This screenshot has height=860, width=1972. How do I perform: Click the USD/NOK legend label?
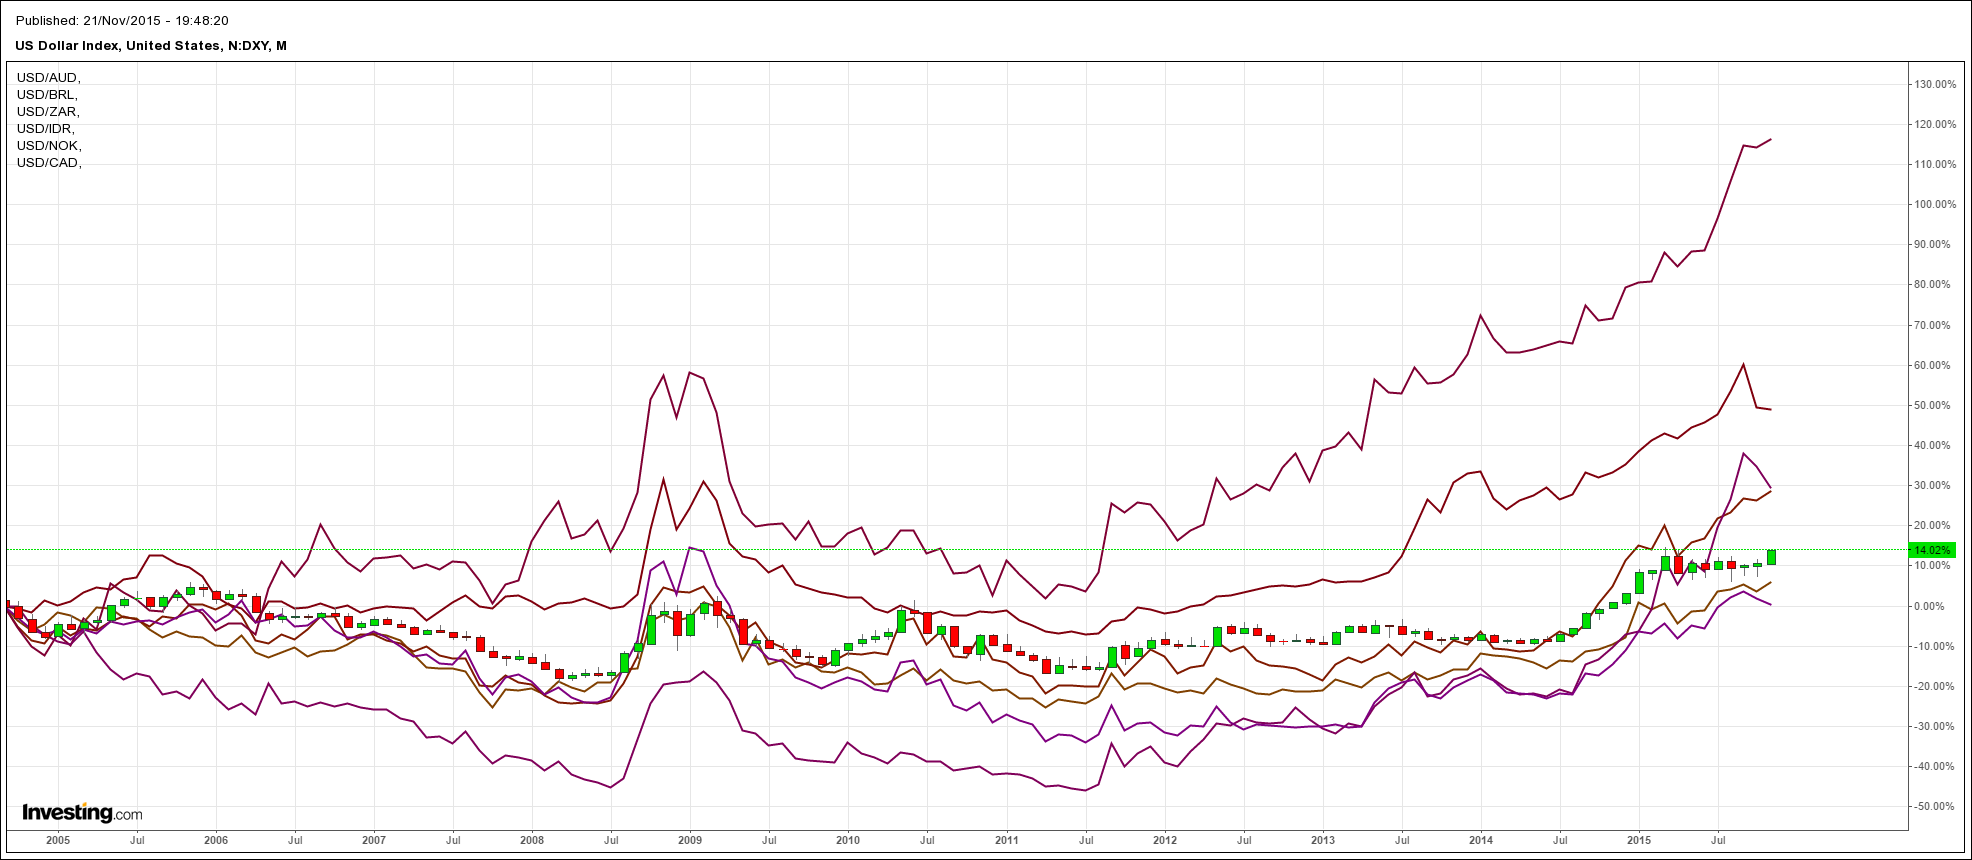tap(49, 146)
